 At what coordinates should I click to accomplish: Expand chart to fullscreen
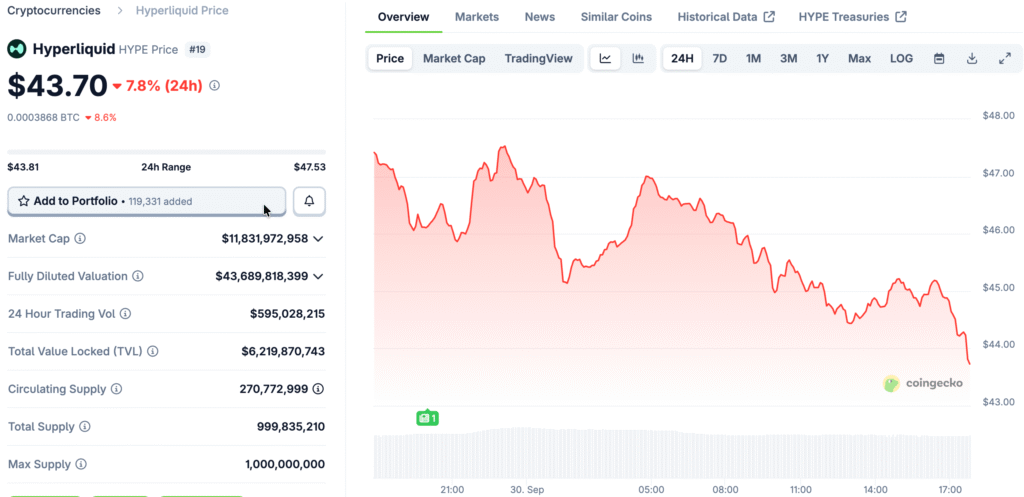pos(1005,59)
